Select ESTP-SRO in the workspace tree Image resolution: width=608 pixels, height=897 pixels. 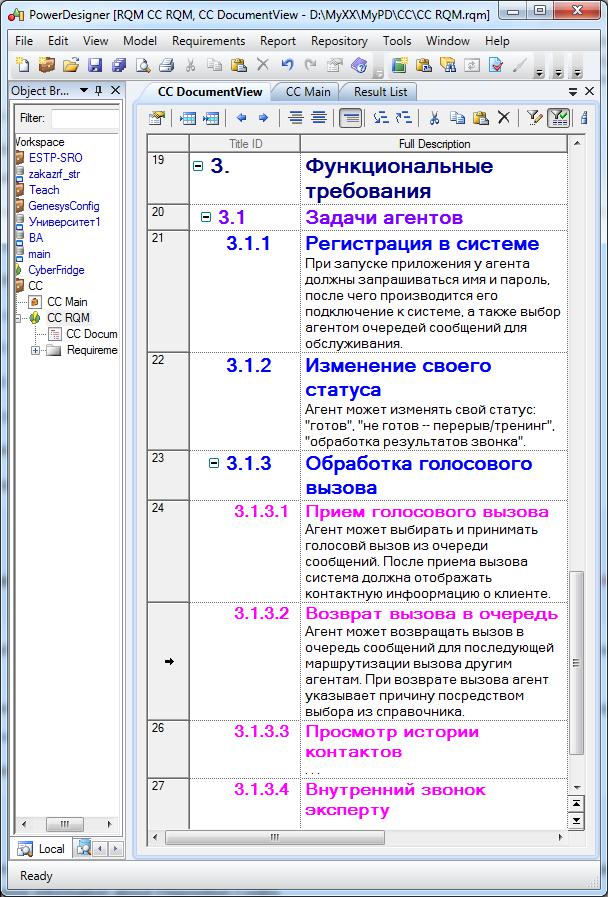click(x=55, y=158)
